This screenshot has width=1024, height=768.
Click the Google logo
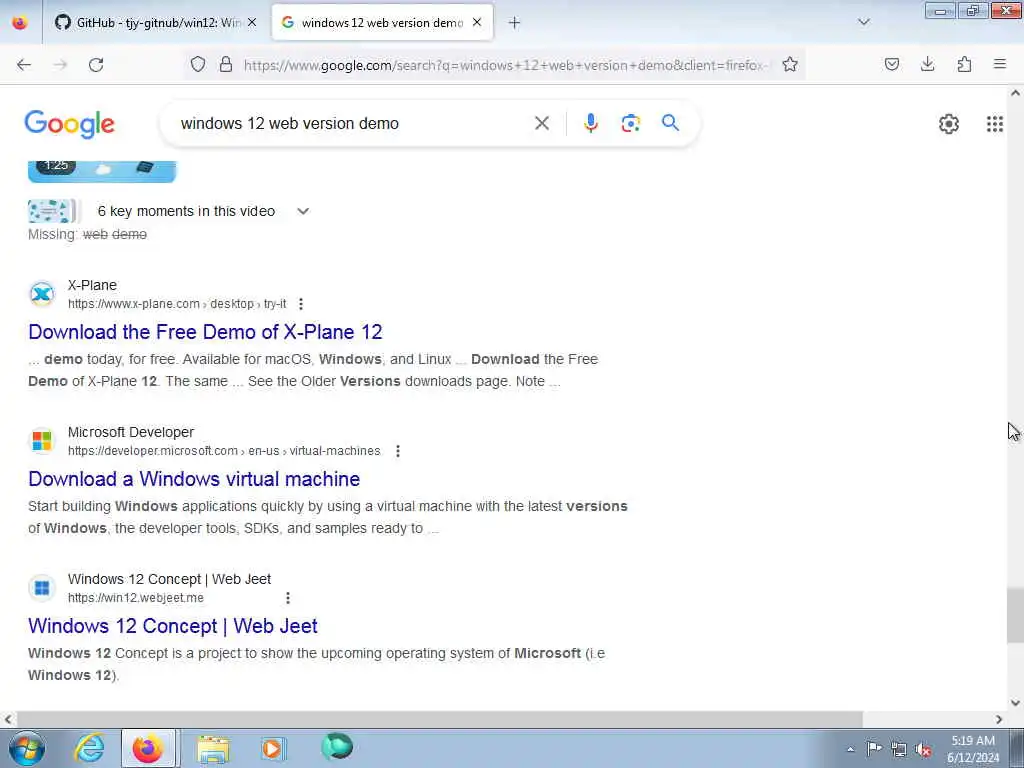pyautogui.click(x=70, y=124)
